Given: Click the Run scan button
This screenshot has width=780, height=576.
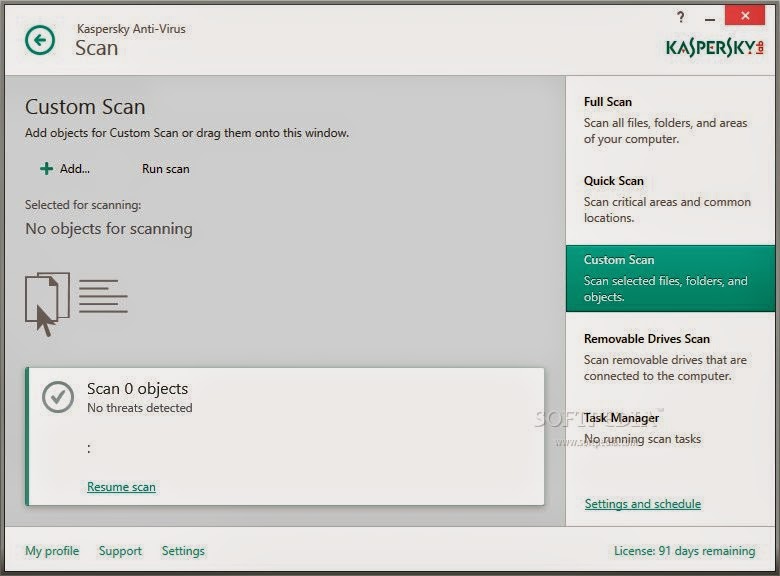Looking at the screenshot, I should coord(166,169).
